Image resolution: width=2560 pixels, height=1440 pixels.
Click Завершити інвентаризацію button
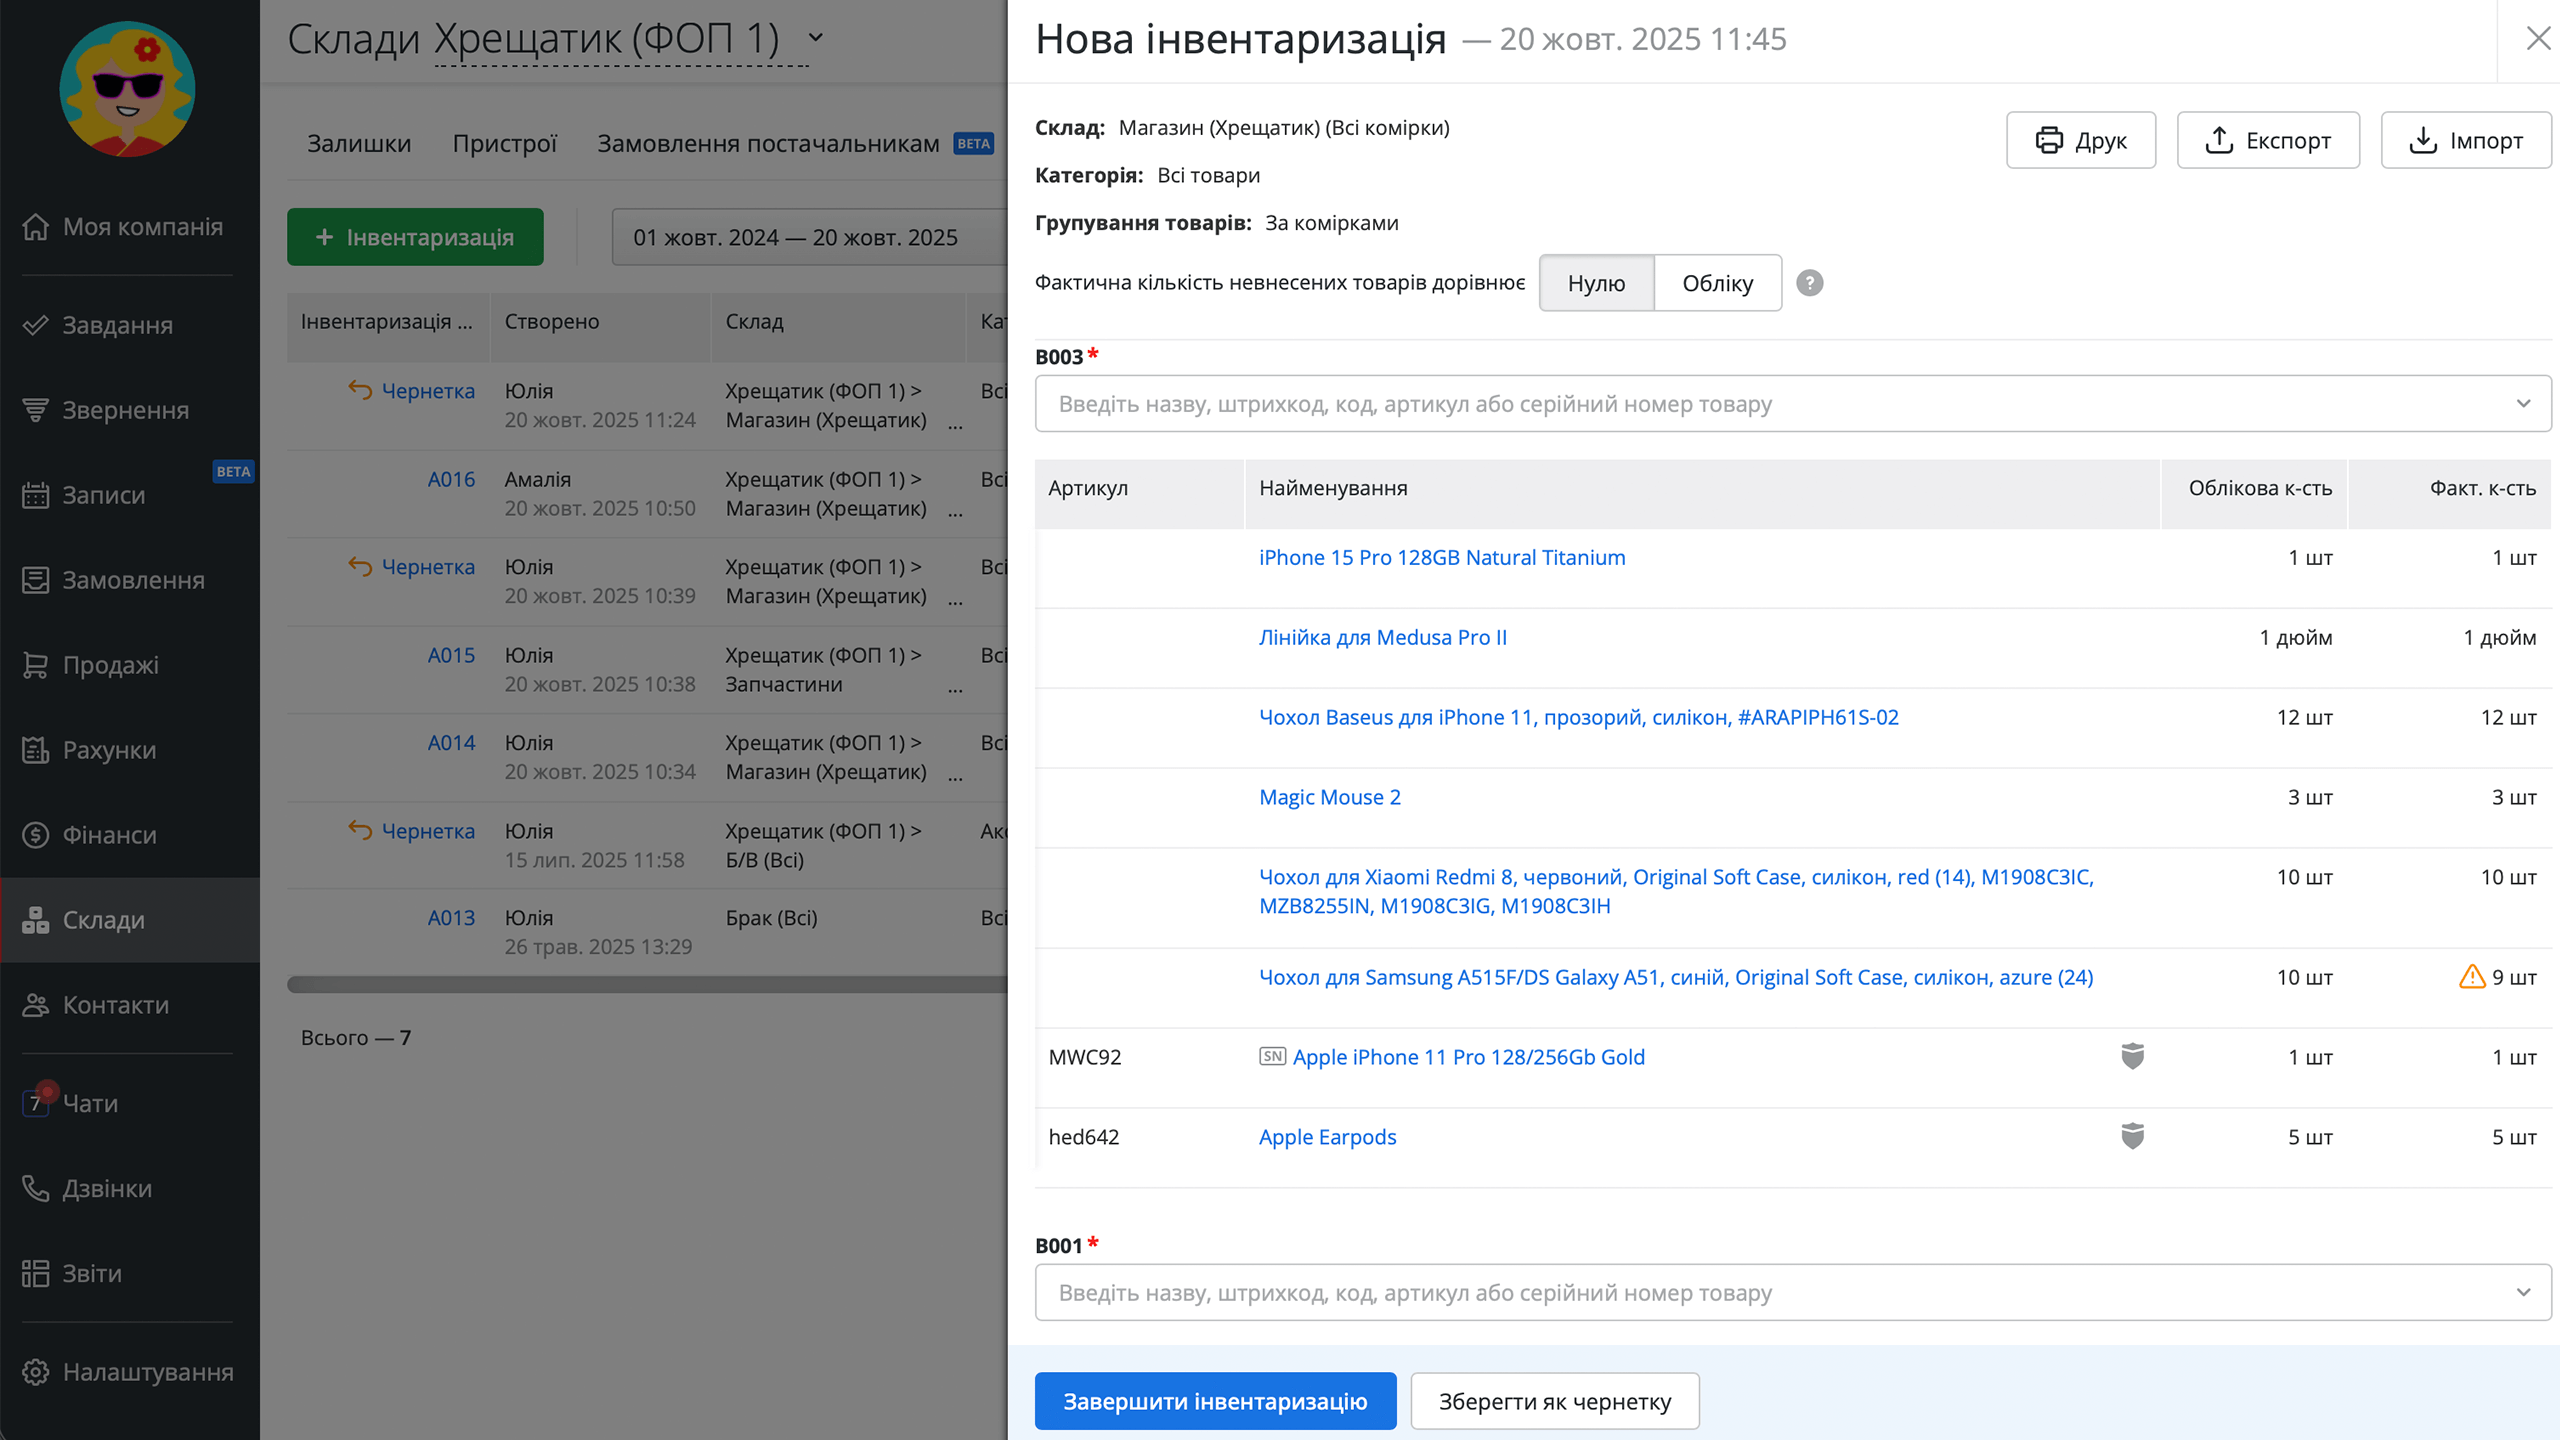pyautogui.click(x=1215, y=1401)
